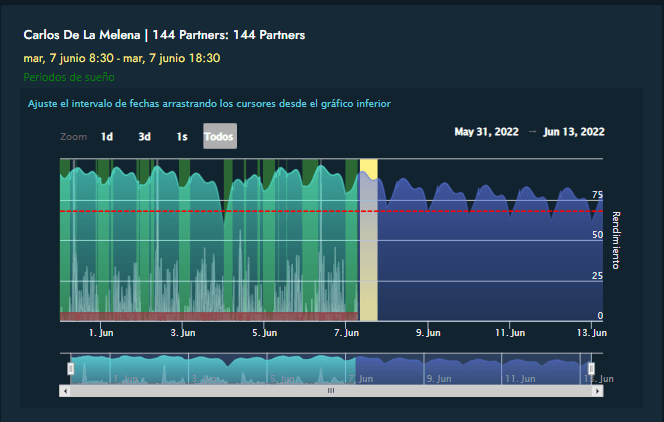Click the horizontal scrollbar thumb grip

pyautogui.click(x=331, y=391)
